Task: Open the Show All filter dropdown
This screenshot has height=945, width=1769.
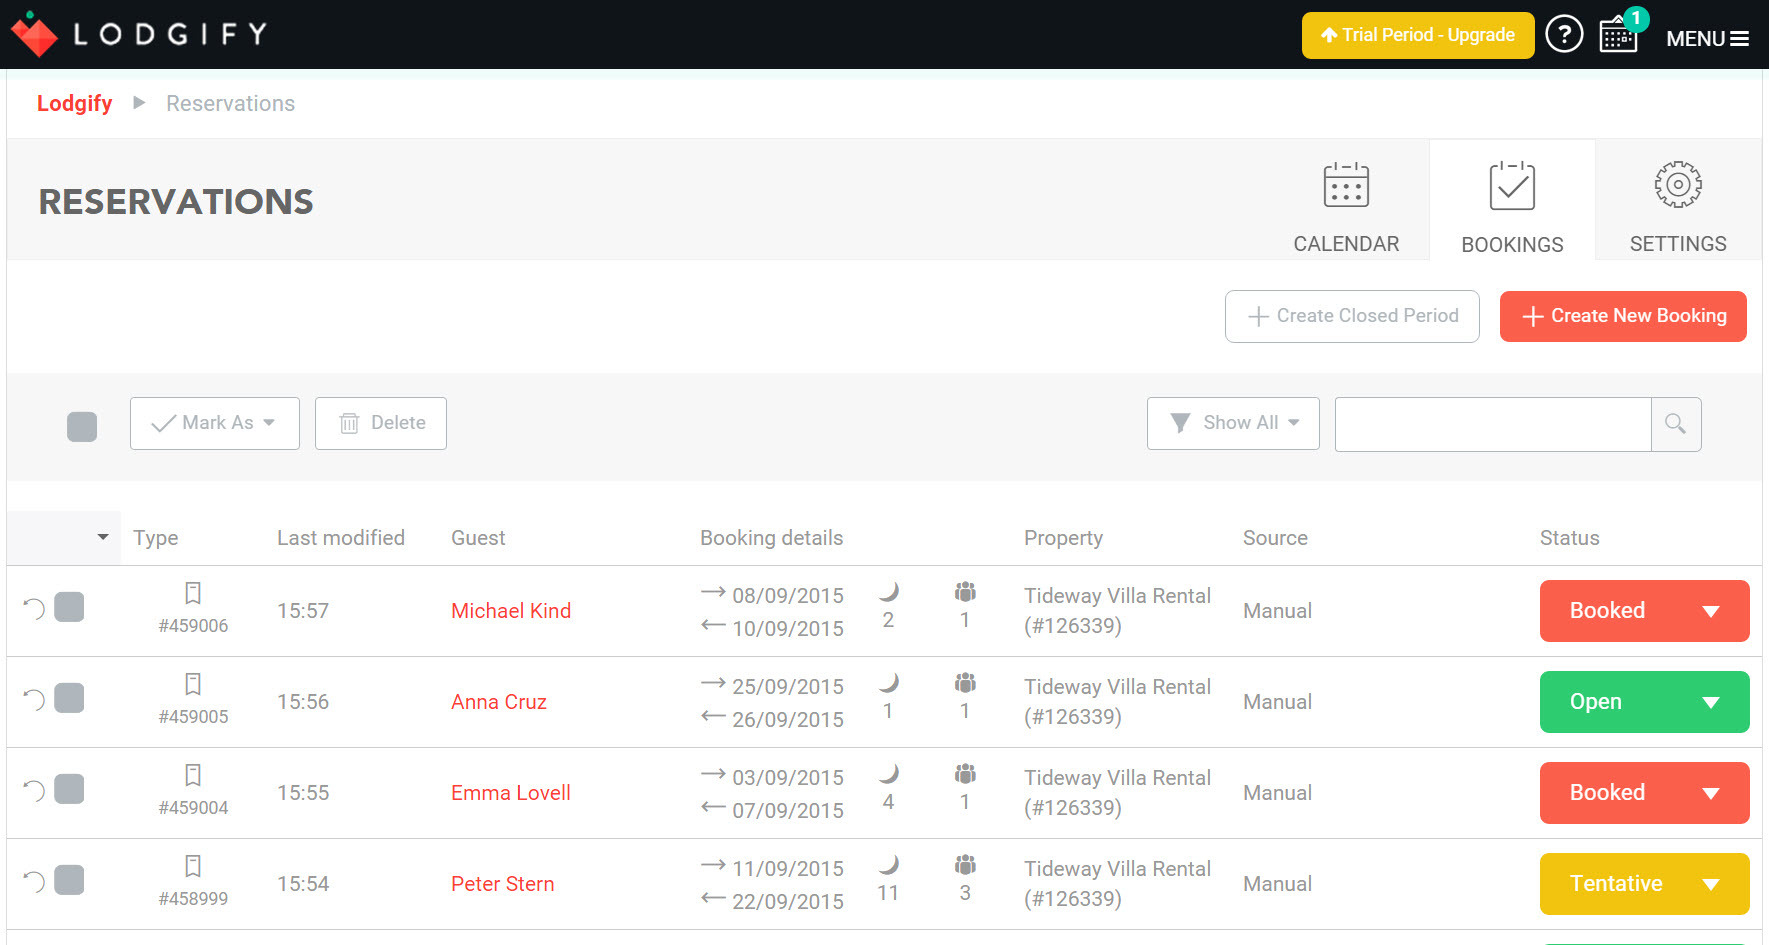Action: click(1233, 423)
